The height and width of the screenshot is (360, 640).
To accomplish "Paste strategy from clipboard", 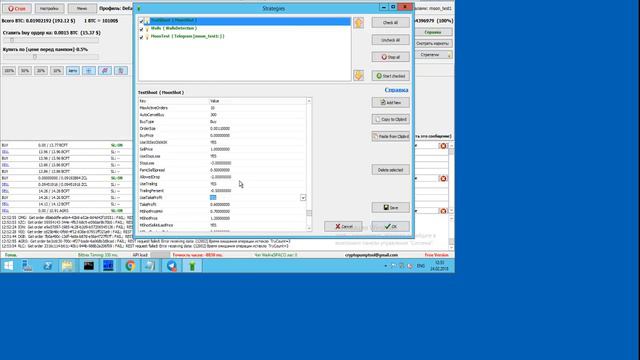I will click(390, 136).
